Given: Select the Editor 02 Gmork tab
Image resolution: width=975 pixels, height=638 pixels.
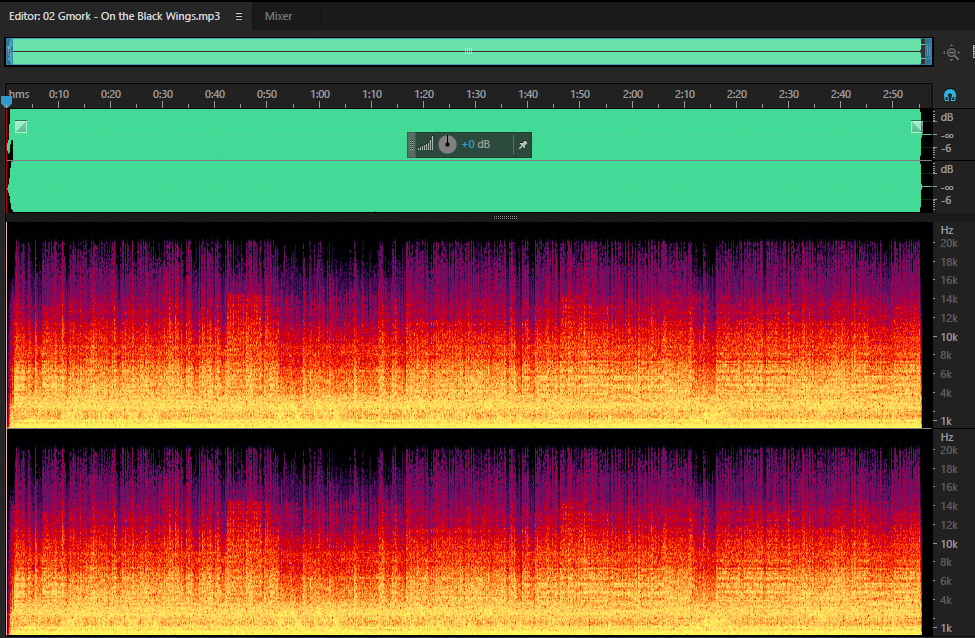Looking at the screenshot, I should coord(114,16).
